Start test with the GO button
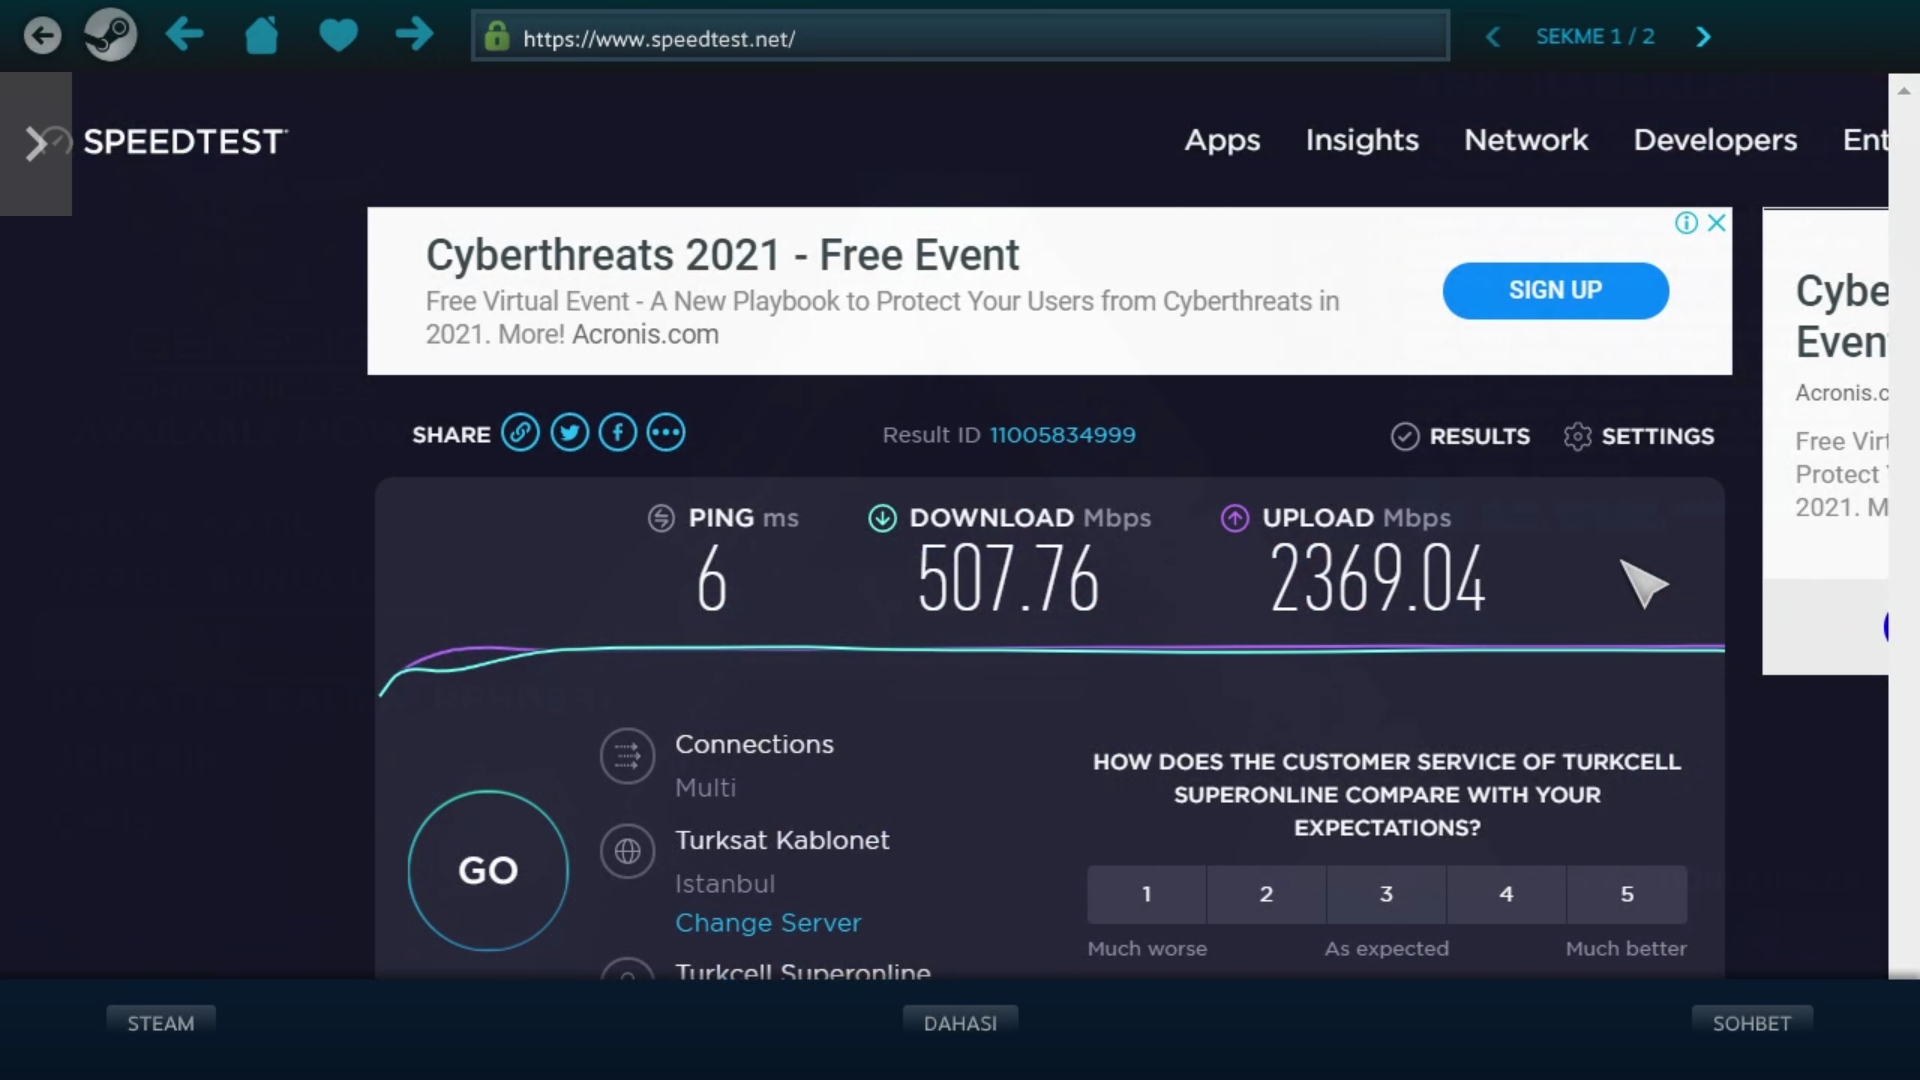This screenshot has height=1080, width=1920. 488,871
